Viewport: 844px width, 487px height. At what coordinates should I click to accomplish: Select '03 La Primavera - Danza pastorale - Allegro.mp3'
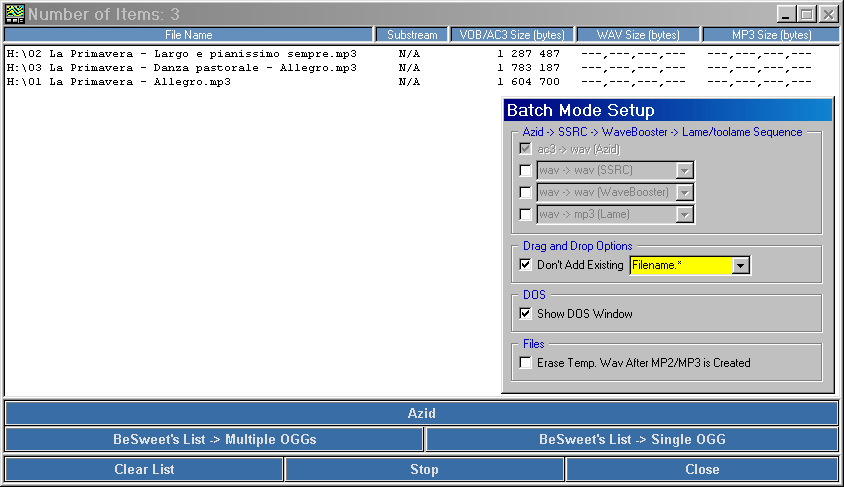(x=181, y=68)
